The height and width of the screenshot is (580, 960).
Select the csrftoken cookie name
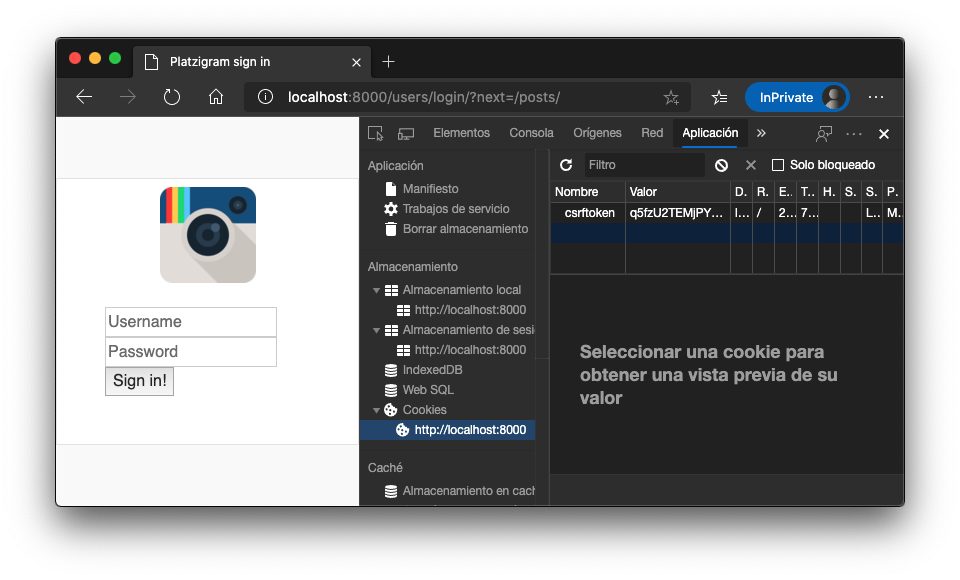(589, 213)
